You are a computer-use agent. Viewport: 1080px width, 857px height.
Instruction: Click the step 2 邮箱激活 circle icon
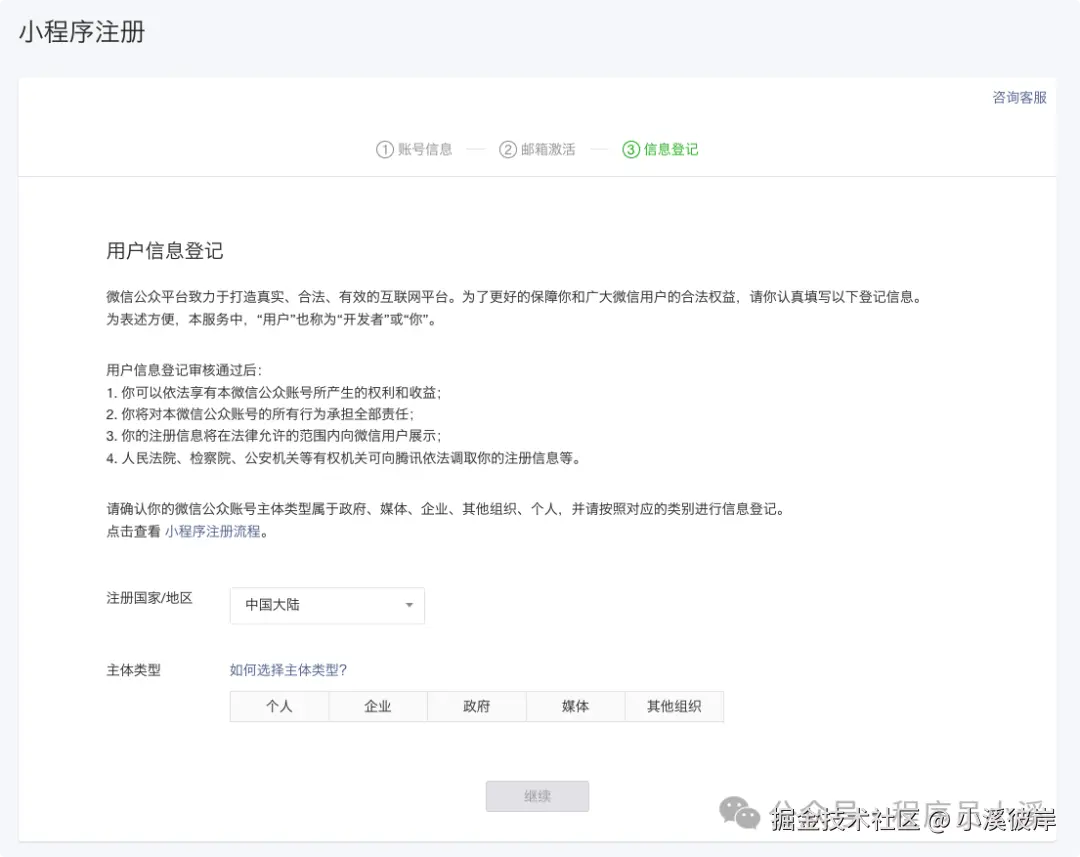pyautogui.click(x=509, y=148)
